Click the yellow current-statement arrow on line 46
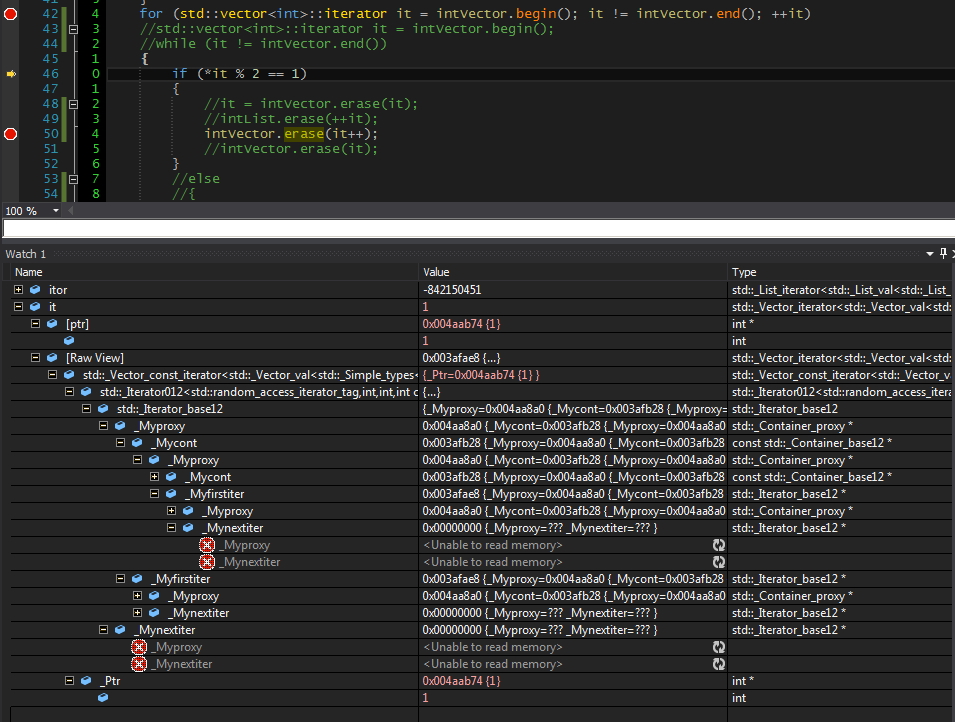This screenshot has width=955, height=722. tap(11, 74)
